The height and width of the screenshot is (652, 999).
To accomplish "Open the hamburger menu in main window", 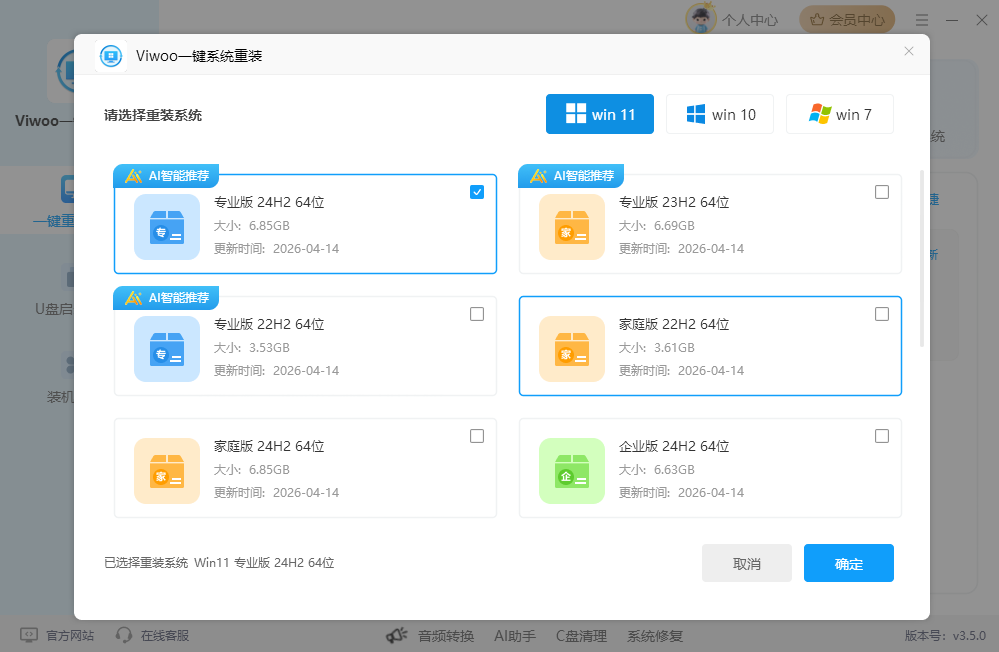I will click(922, 20).
